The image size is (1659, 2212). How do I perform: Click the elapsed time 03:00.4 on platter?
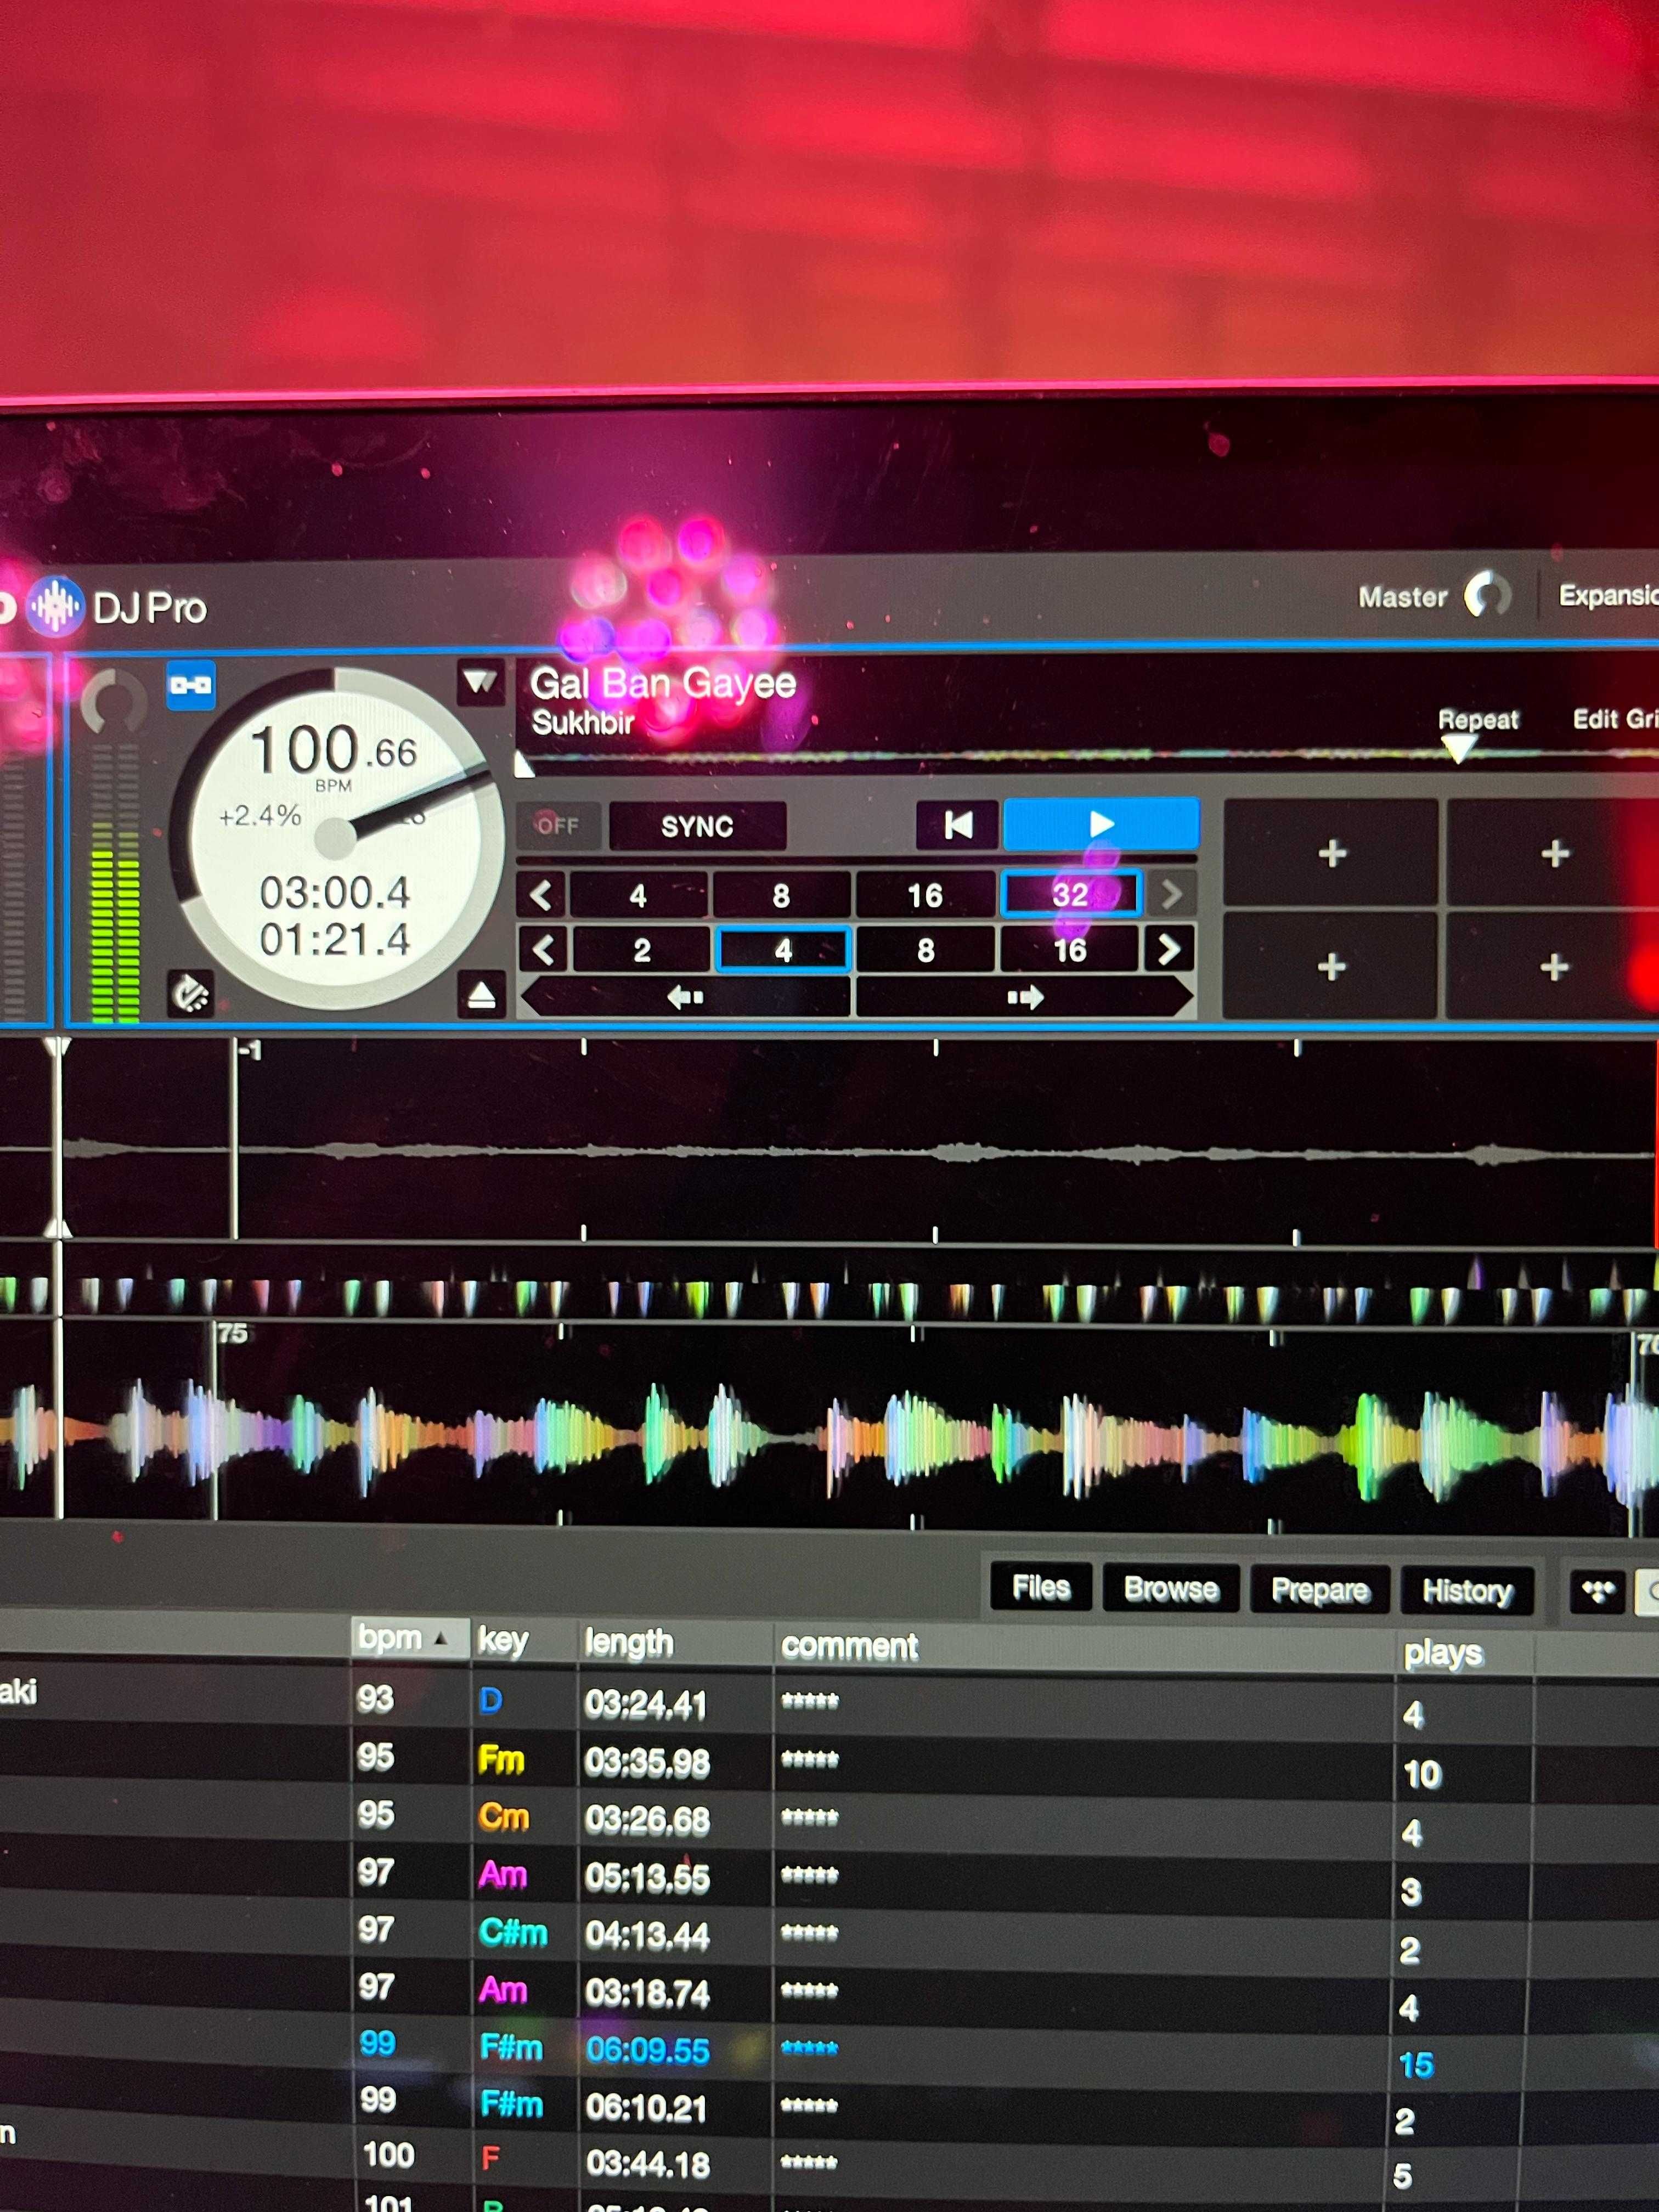pyautogui.click(x=335, y=892)
